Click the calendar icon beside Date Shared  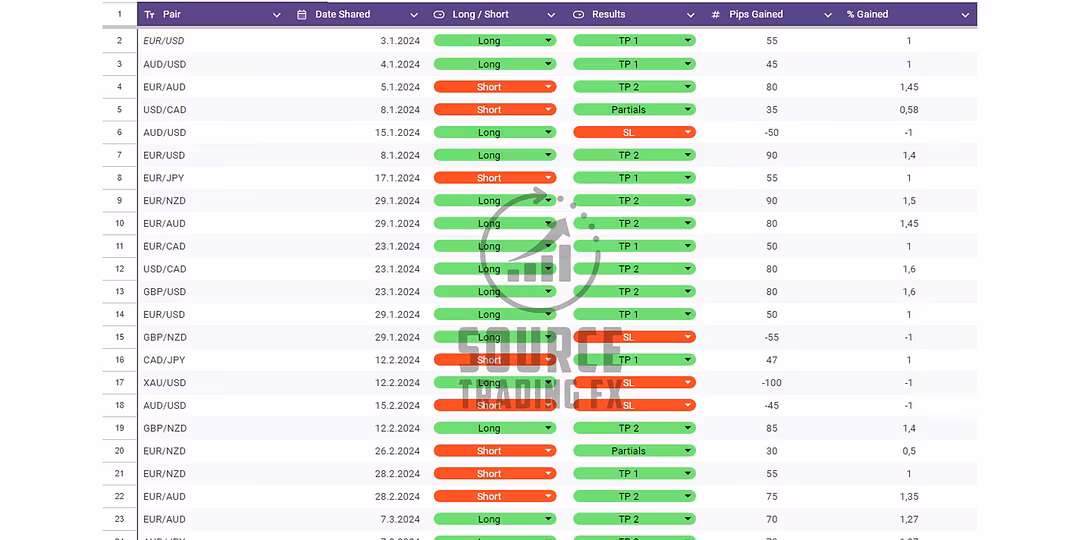302,15
